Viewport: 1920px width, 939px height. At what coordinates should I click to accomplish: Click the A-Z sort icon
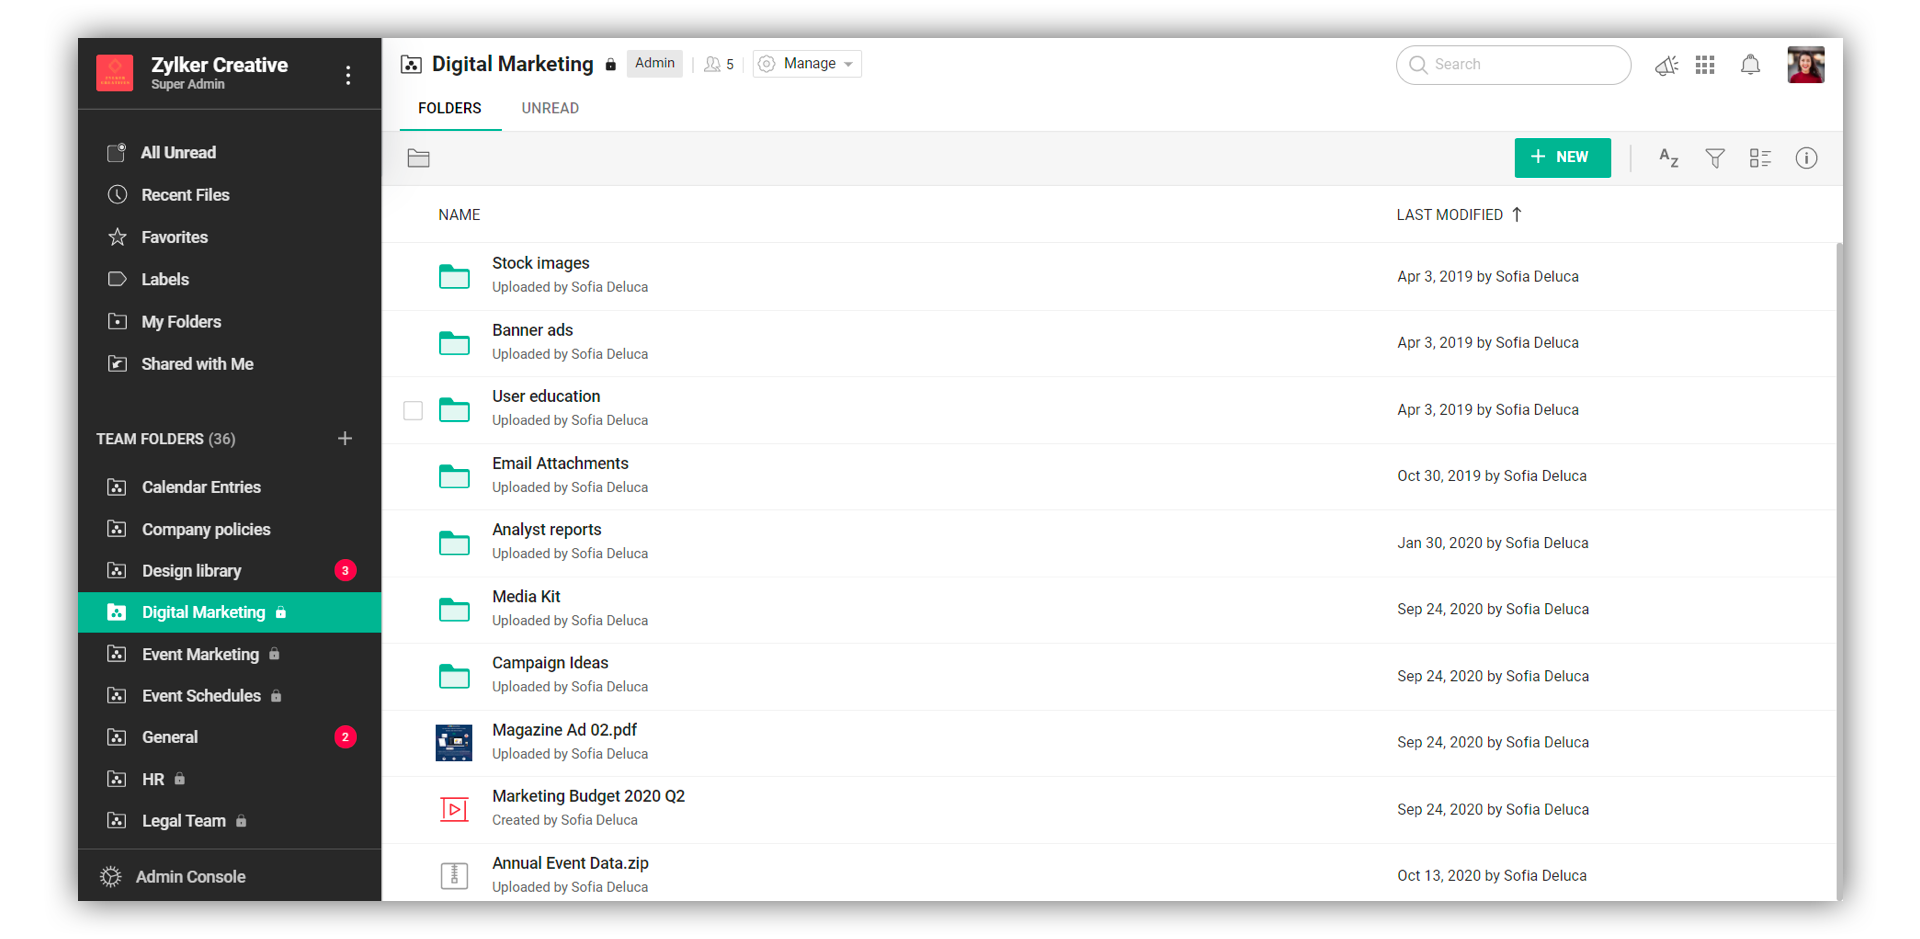[1668, 158]
